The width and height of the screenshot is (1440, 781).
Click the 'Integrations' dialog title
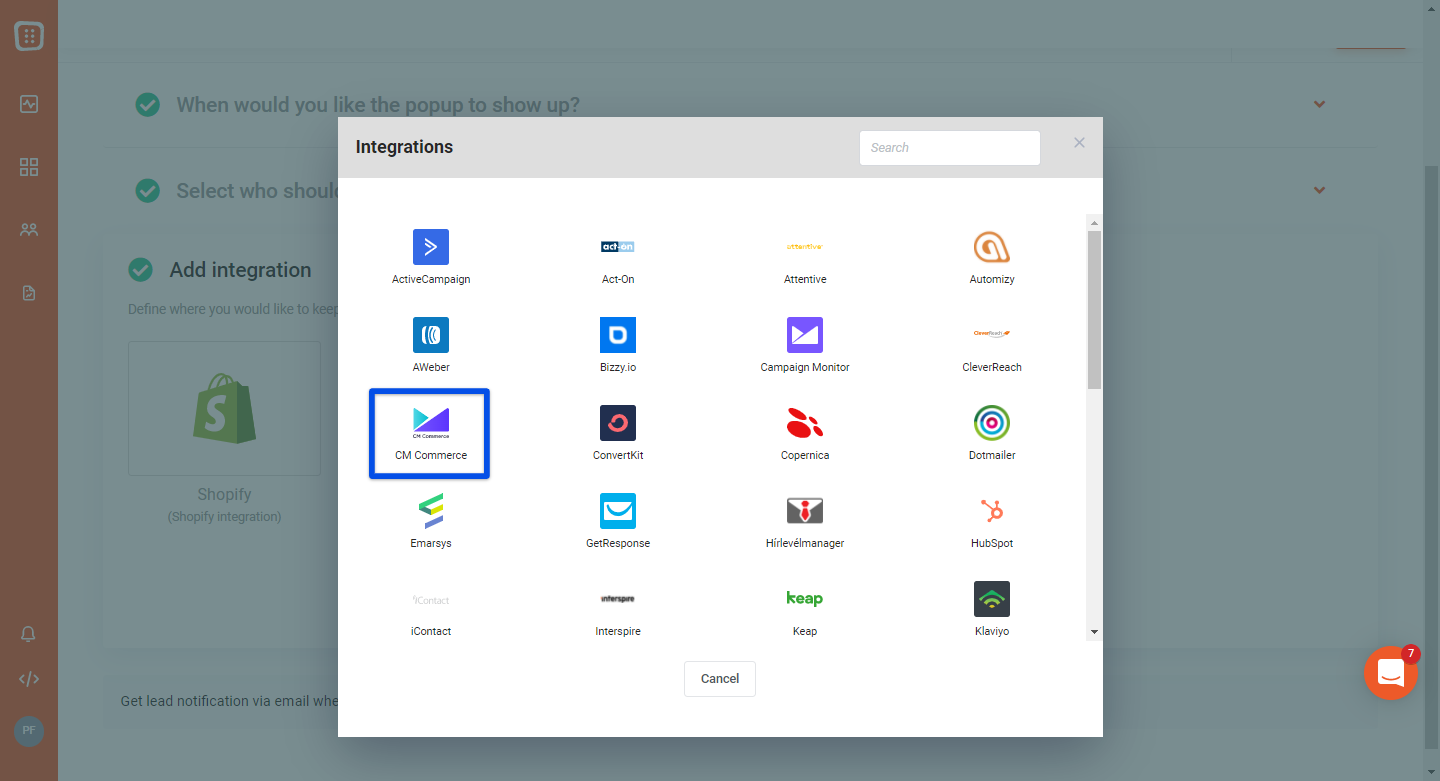click(x=404, y=147)
